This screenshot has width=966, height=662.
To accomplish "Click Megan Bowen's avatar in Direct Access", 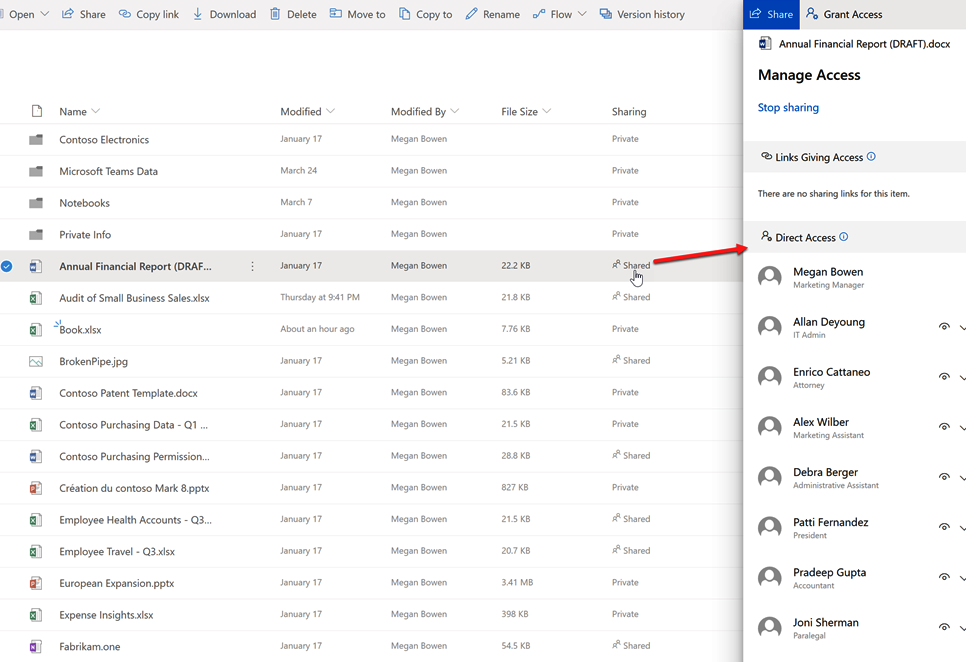I will pos(769,277).
